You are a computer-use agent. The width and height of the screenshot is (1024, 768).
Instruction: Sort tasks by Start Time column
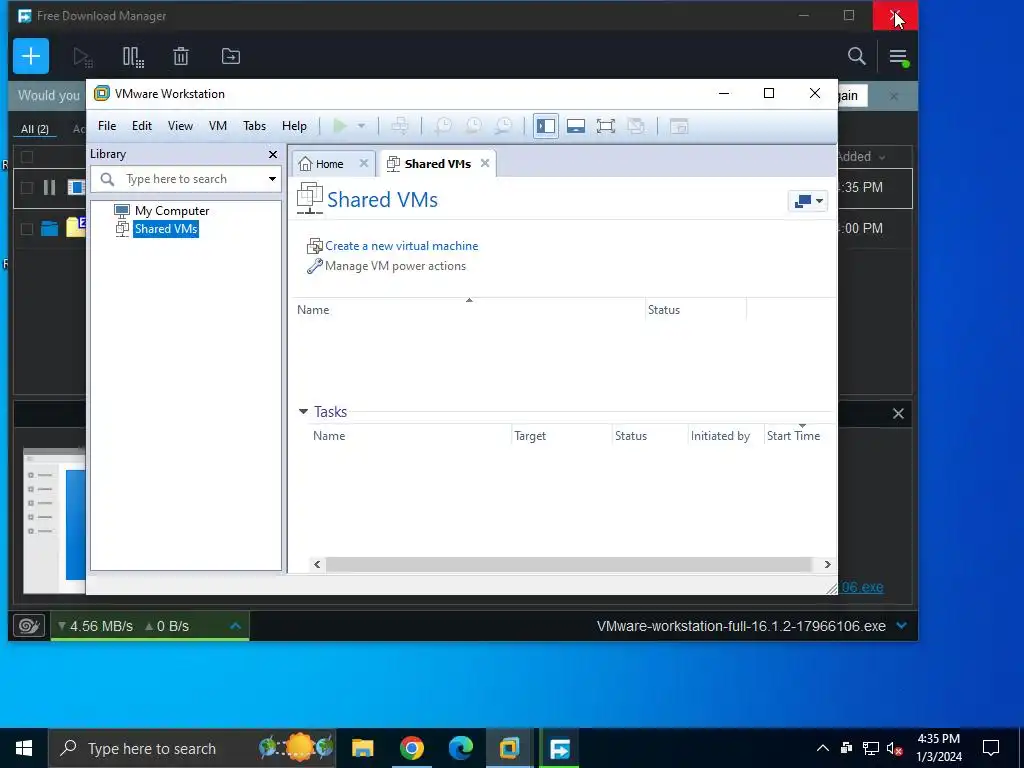[793, 436]
